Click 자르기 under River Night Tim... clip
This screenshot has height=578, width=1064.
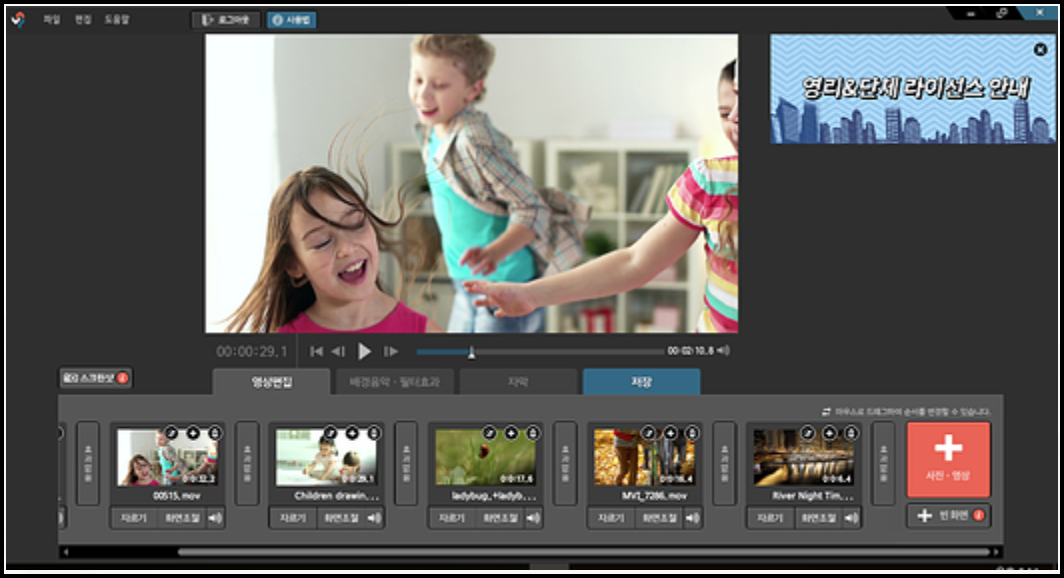[x=770, y=518]
